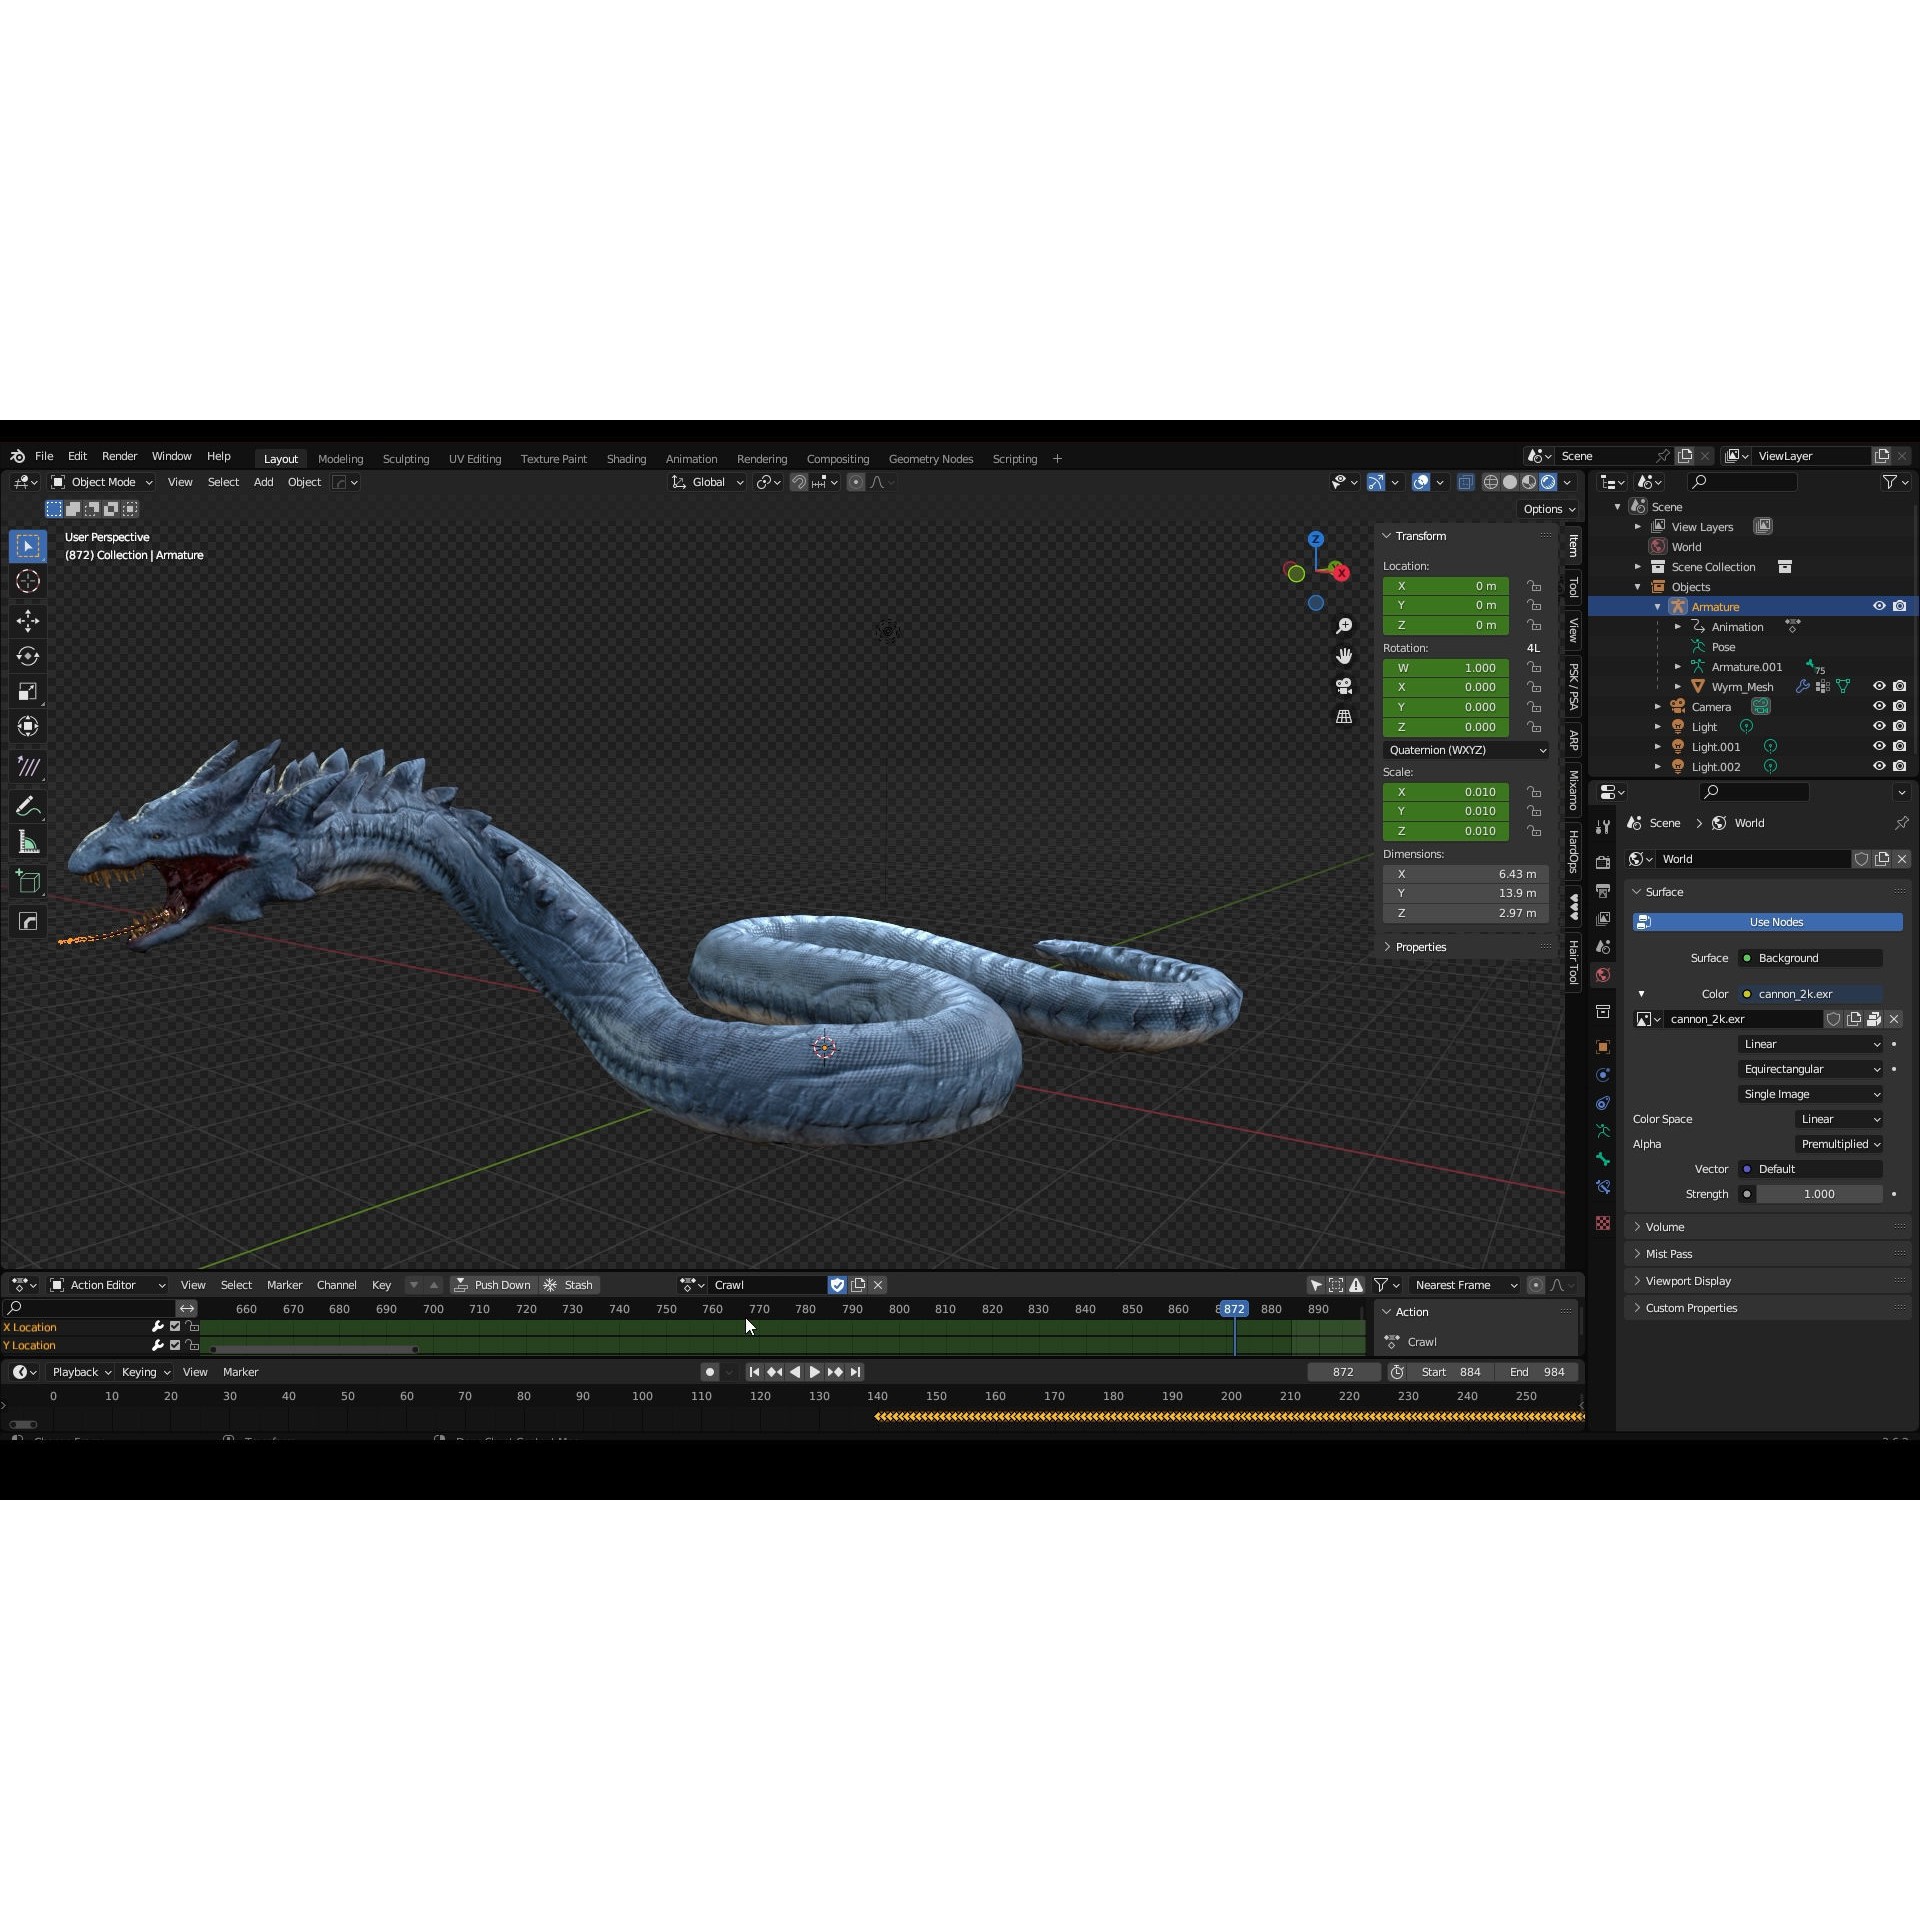1920x1920 pixels.
Task: Select the Cursor tool below the select box
Action: (28, 581)
